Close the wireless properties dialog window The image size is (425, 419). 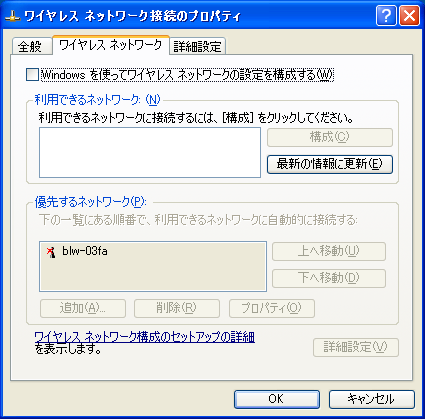410,15
